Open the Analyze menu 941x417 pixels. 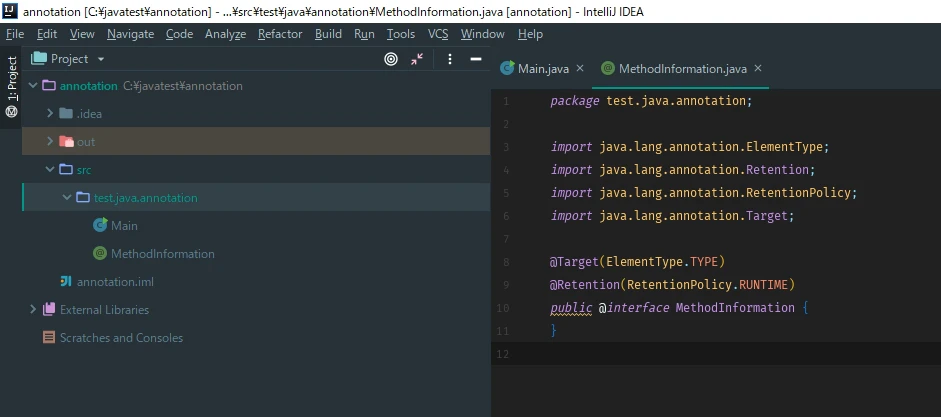(x=225, y=34)
